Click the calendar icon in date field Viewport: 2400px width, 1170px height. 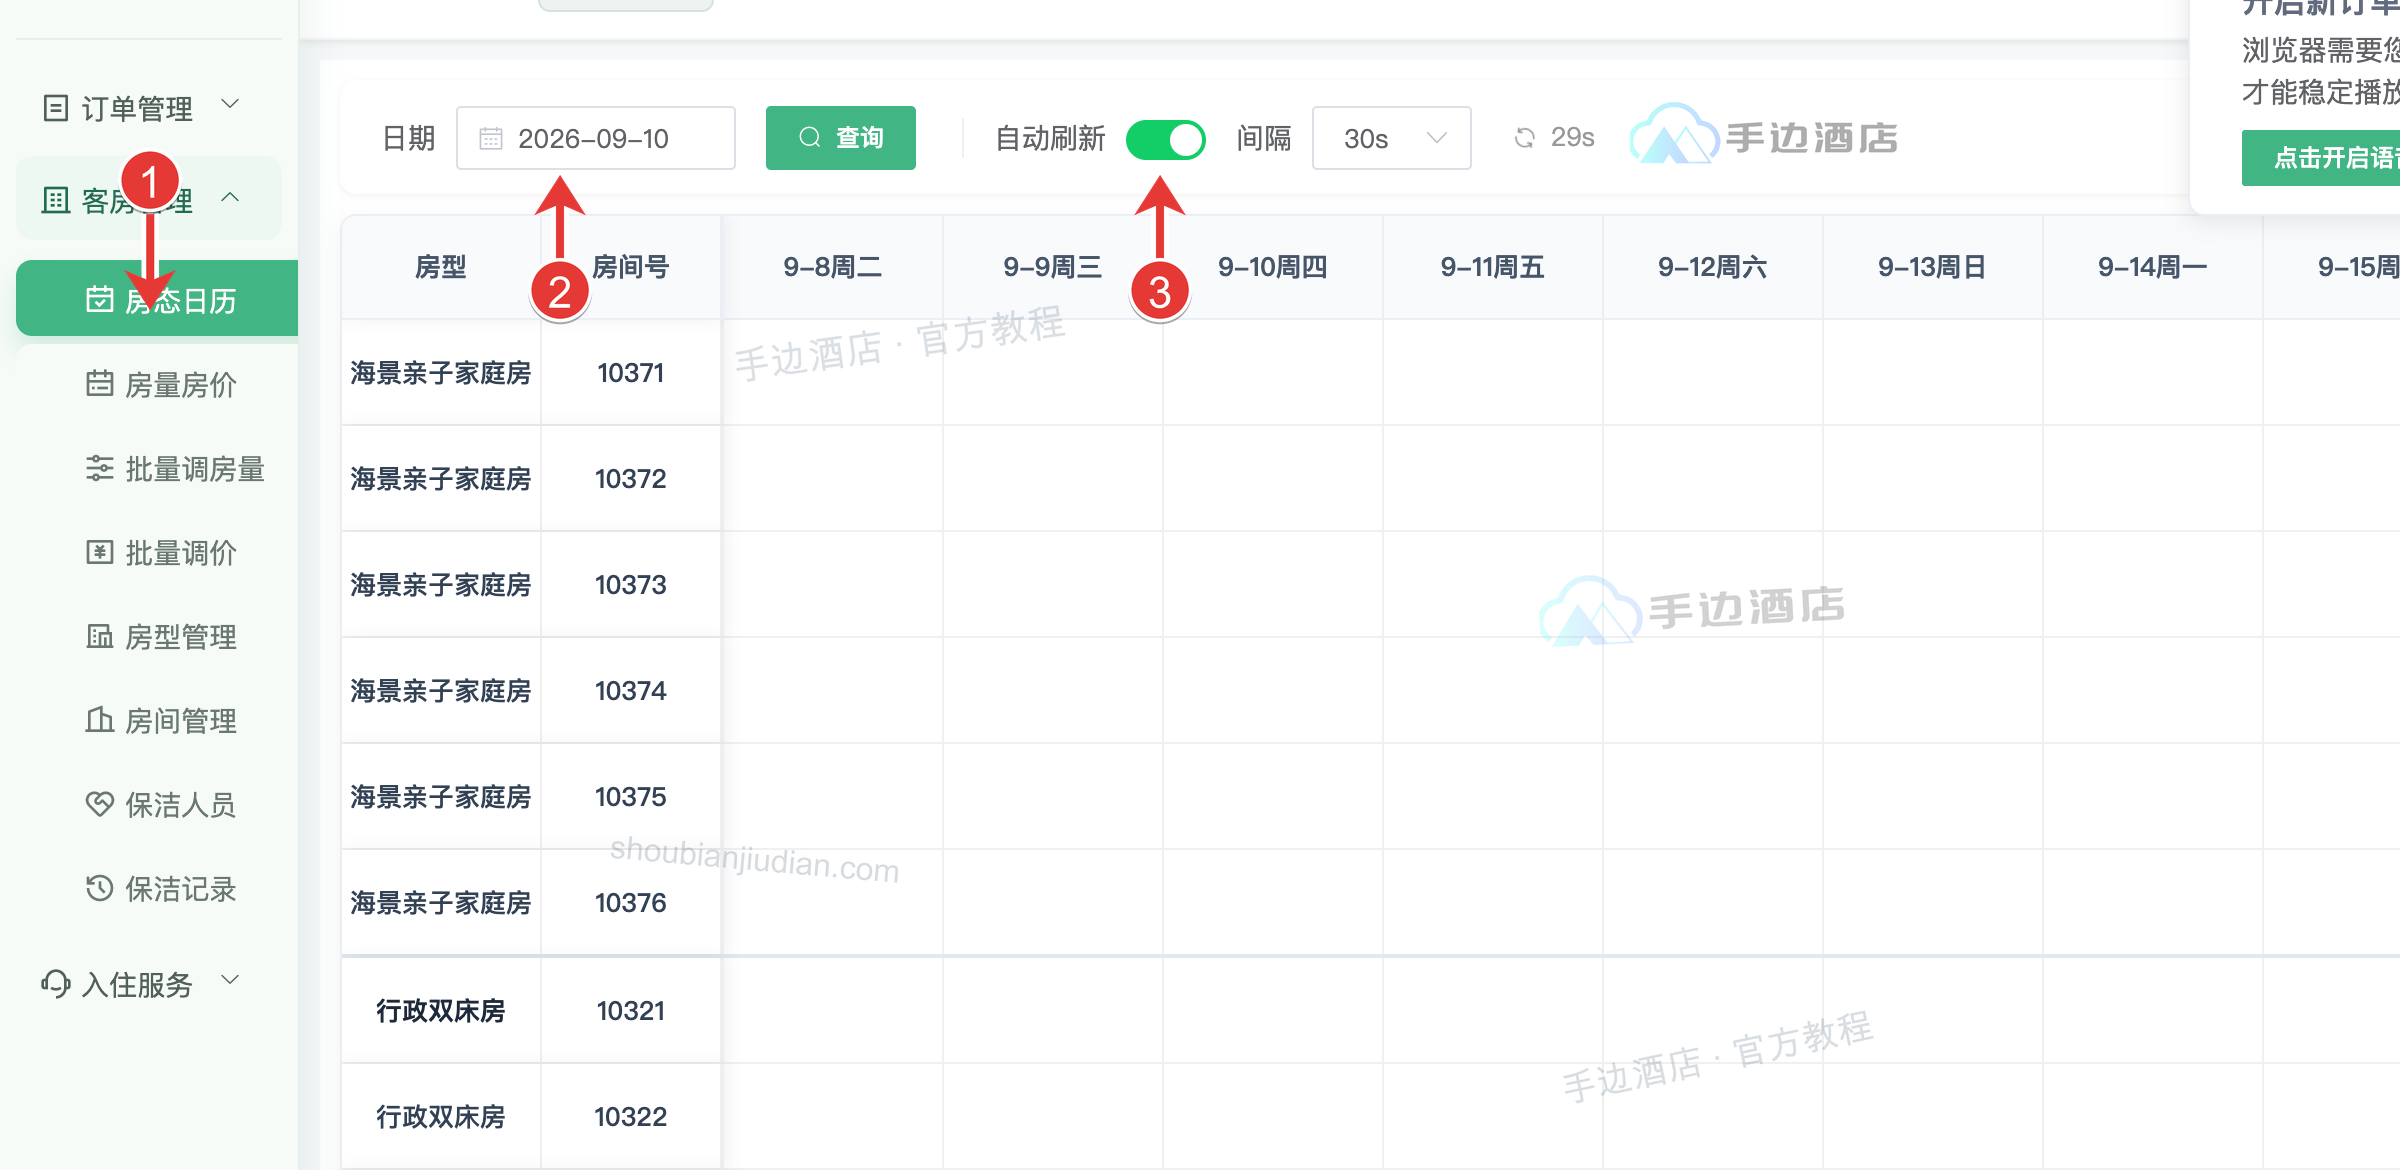tap(491, 138)
